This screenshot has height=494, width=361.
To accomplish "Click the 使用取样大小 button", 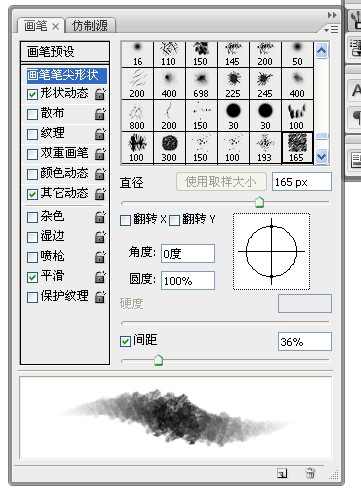I will (221, 182).
